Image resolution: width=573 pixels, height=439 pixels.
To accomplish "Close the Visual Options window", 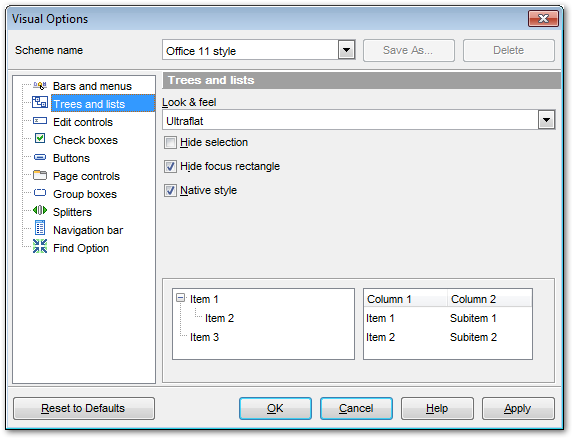I will pos(543,18).
